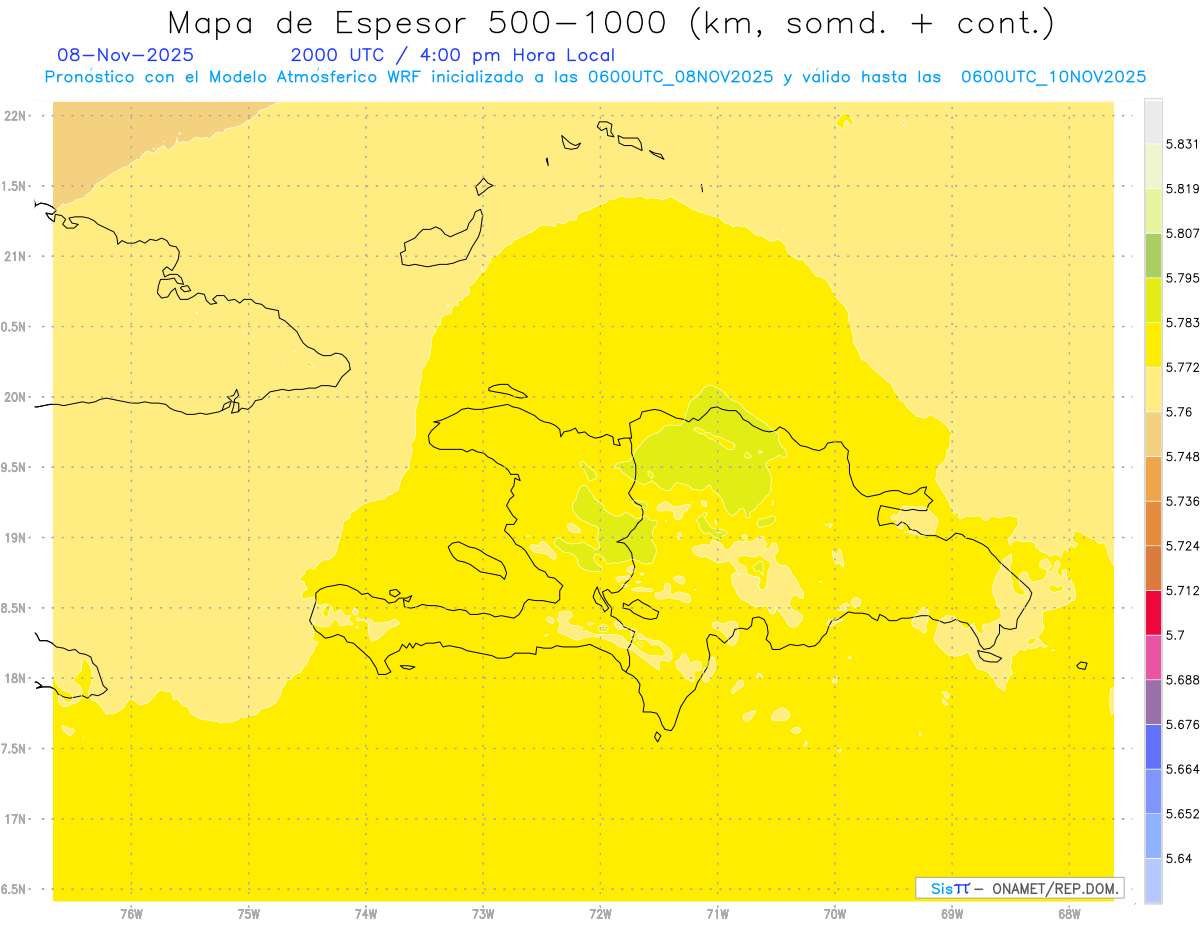Select the "21N" latitude label
1200x927 pixels.
(x=16, y=256)
